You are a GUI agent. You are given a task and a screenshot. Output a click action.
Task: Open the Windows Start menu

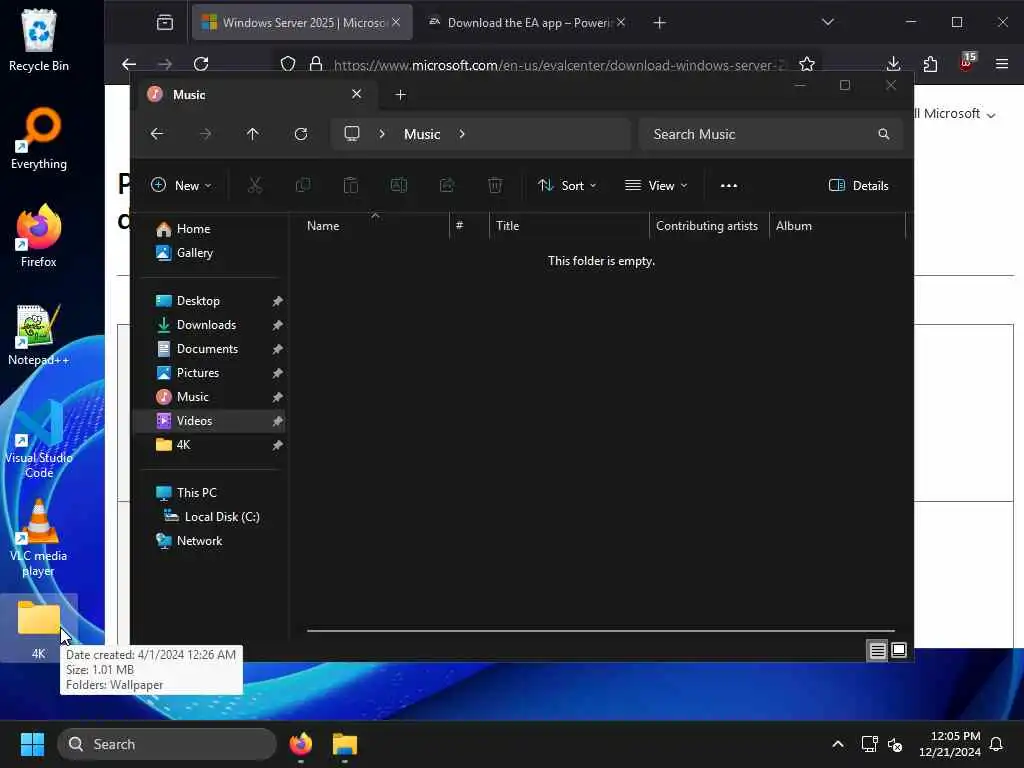click(x=32, y=744)
